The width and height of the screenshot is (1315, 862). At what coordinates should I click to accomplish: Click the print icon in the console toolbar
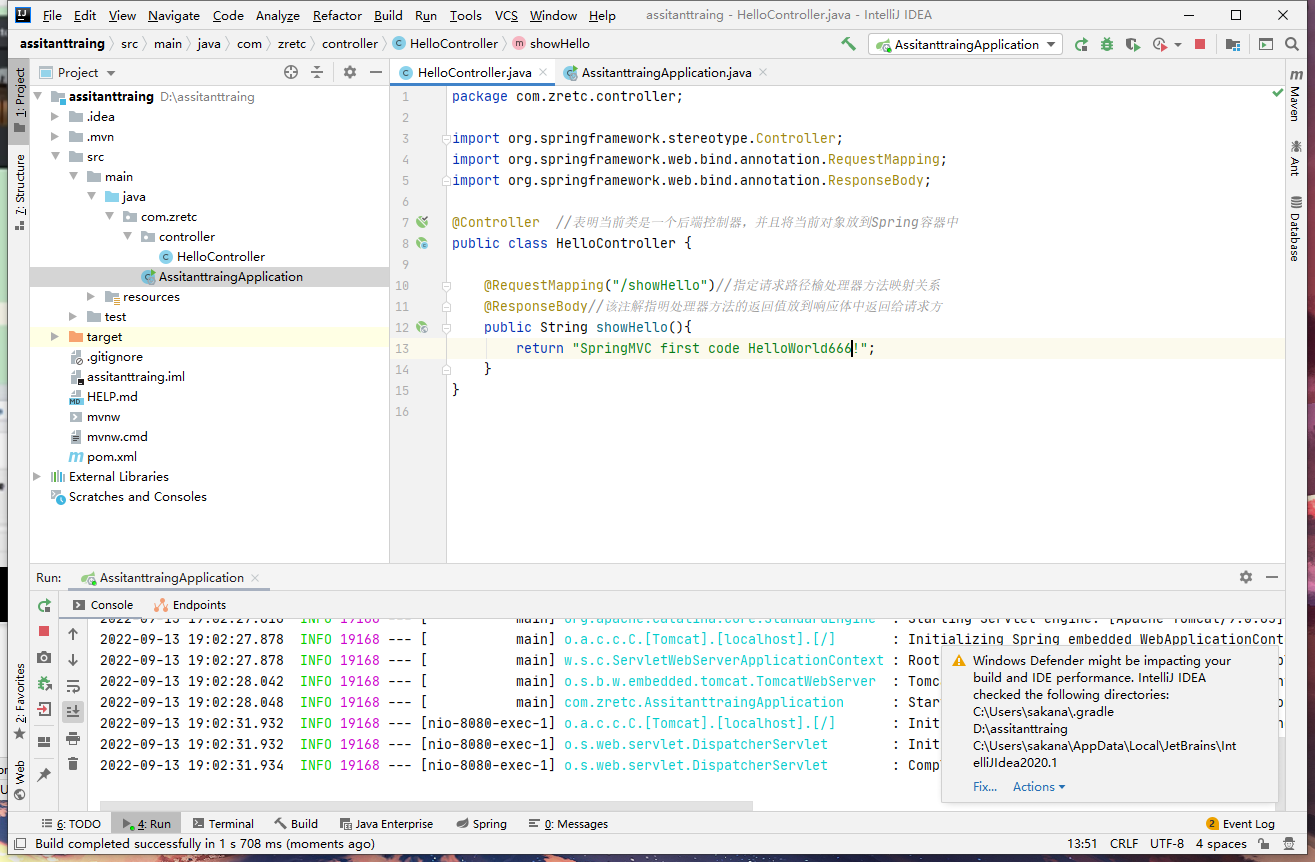(73, 738)
